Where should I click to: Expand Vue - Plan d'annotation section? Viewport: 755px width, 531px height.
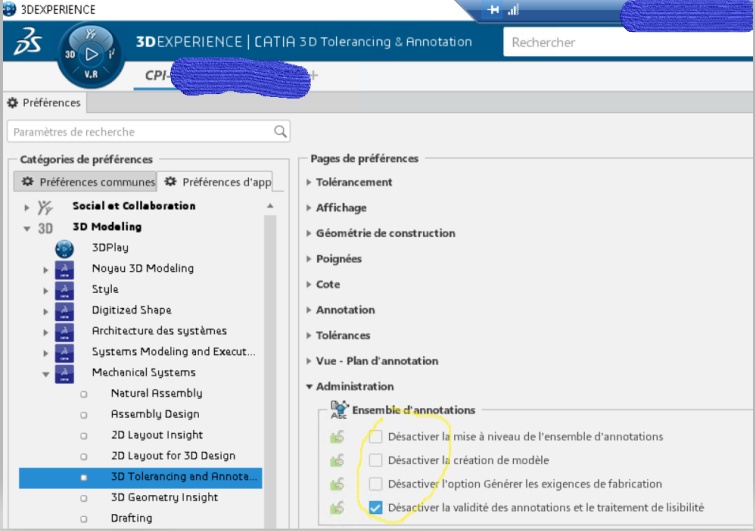pyautogui.click(x=309, y=361)
